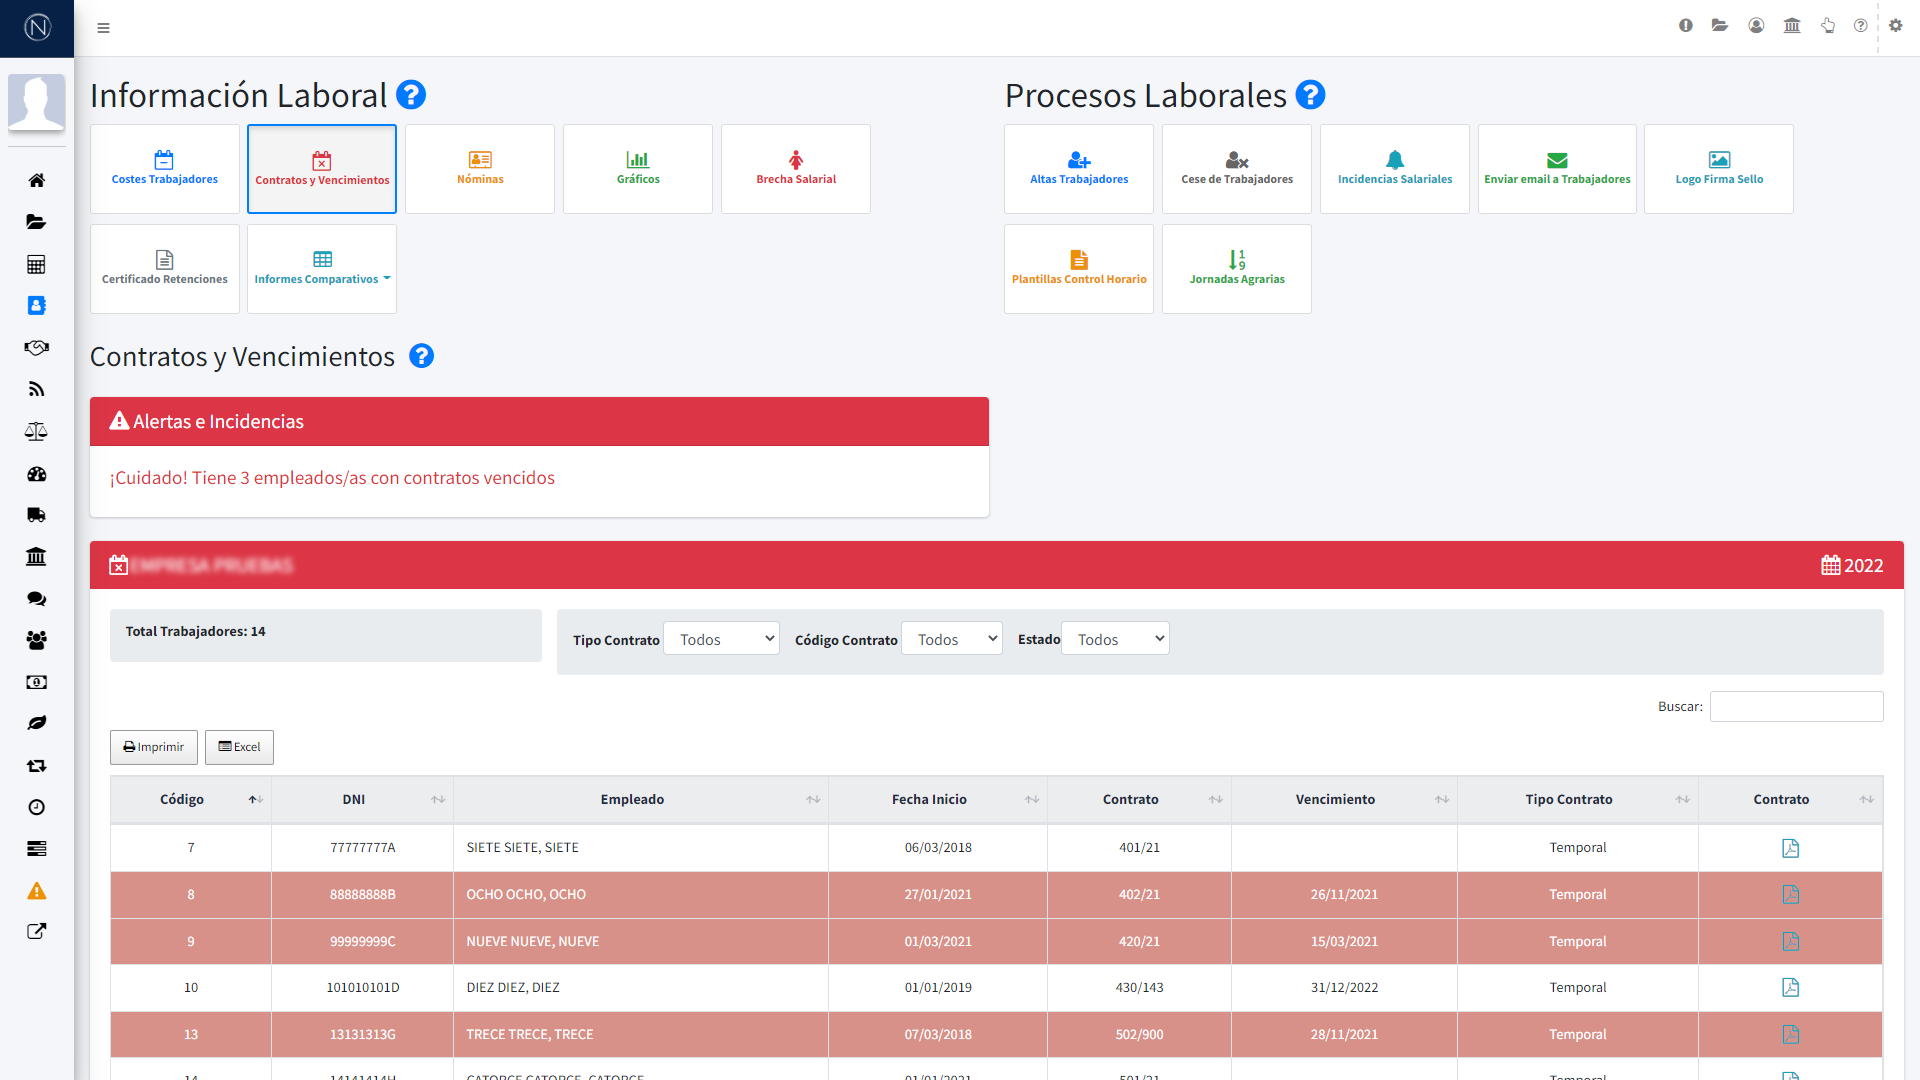Open the sidebar home icon

pos(36,180)
